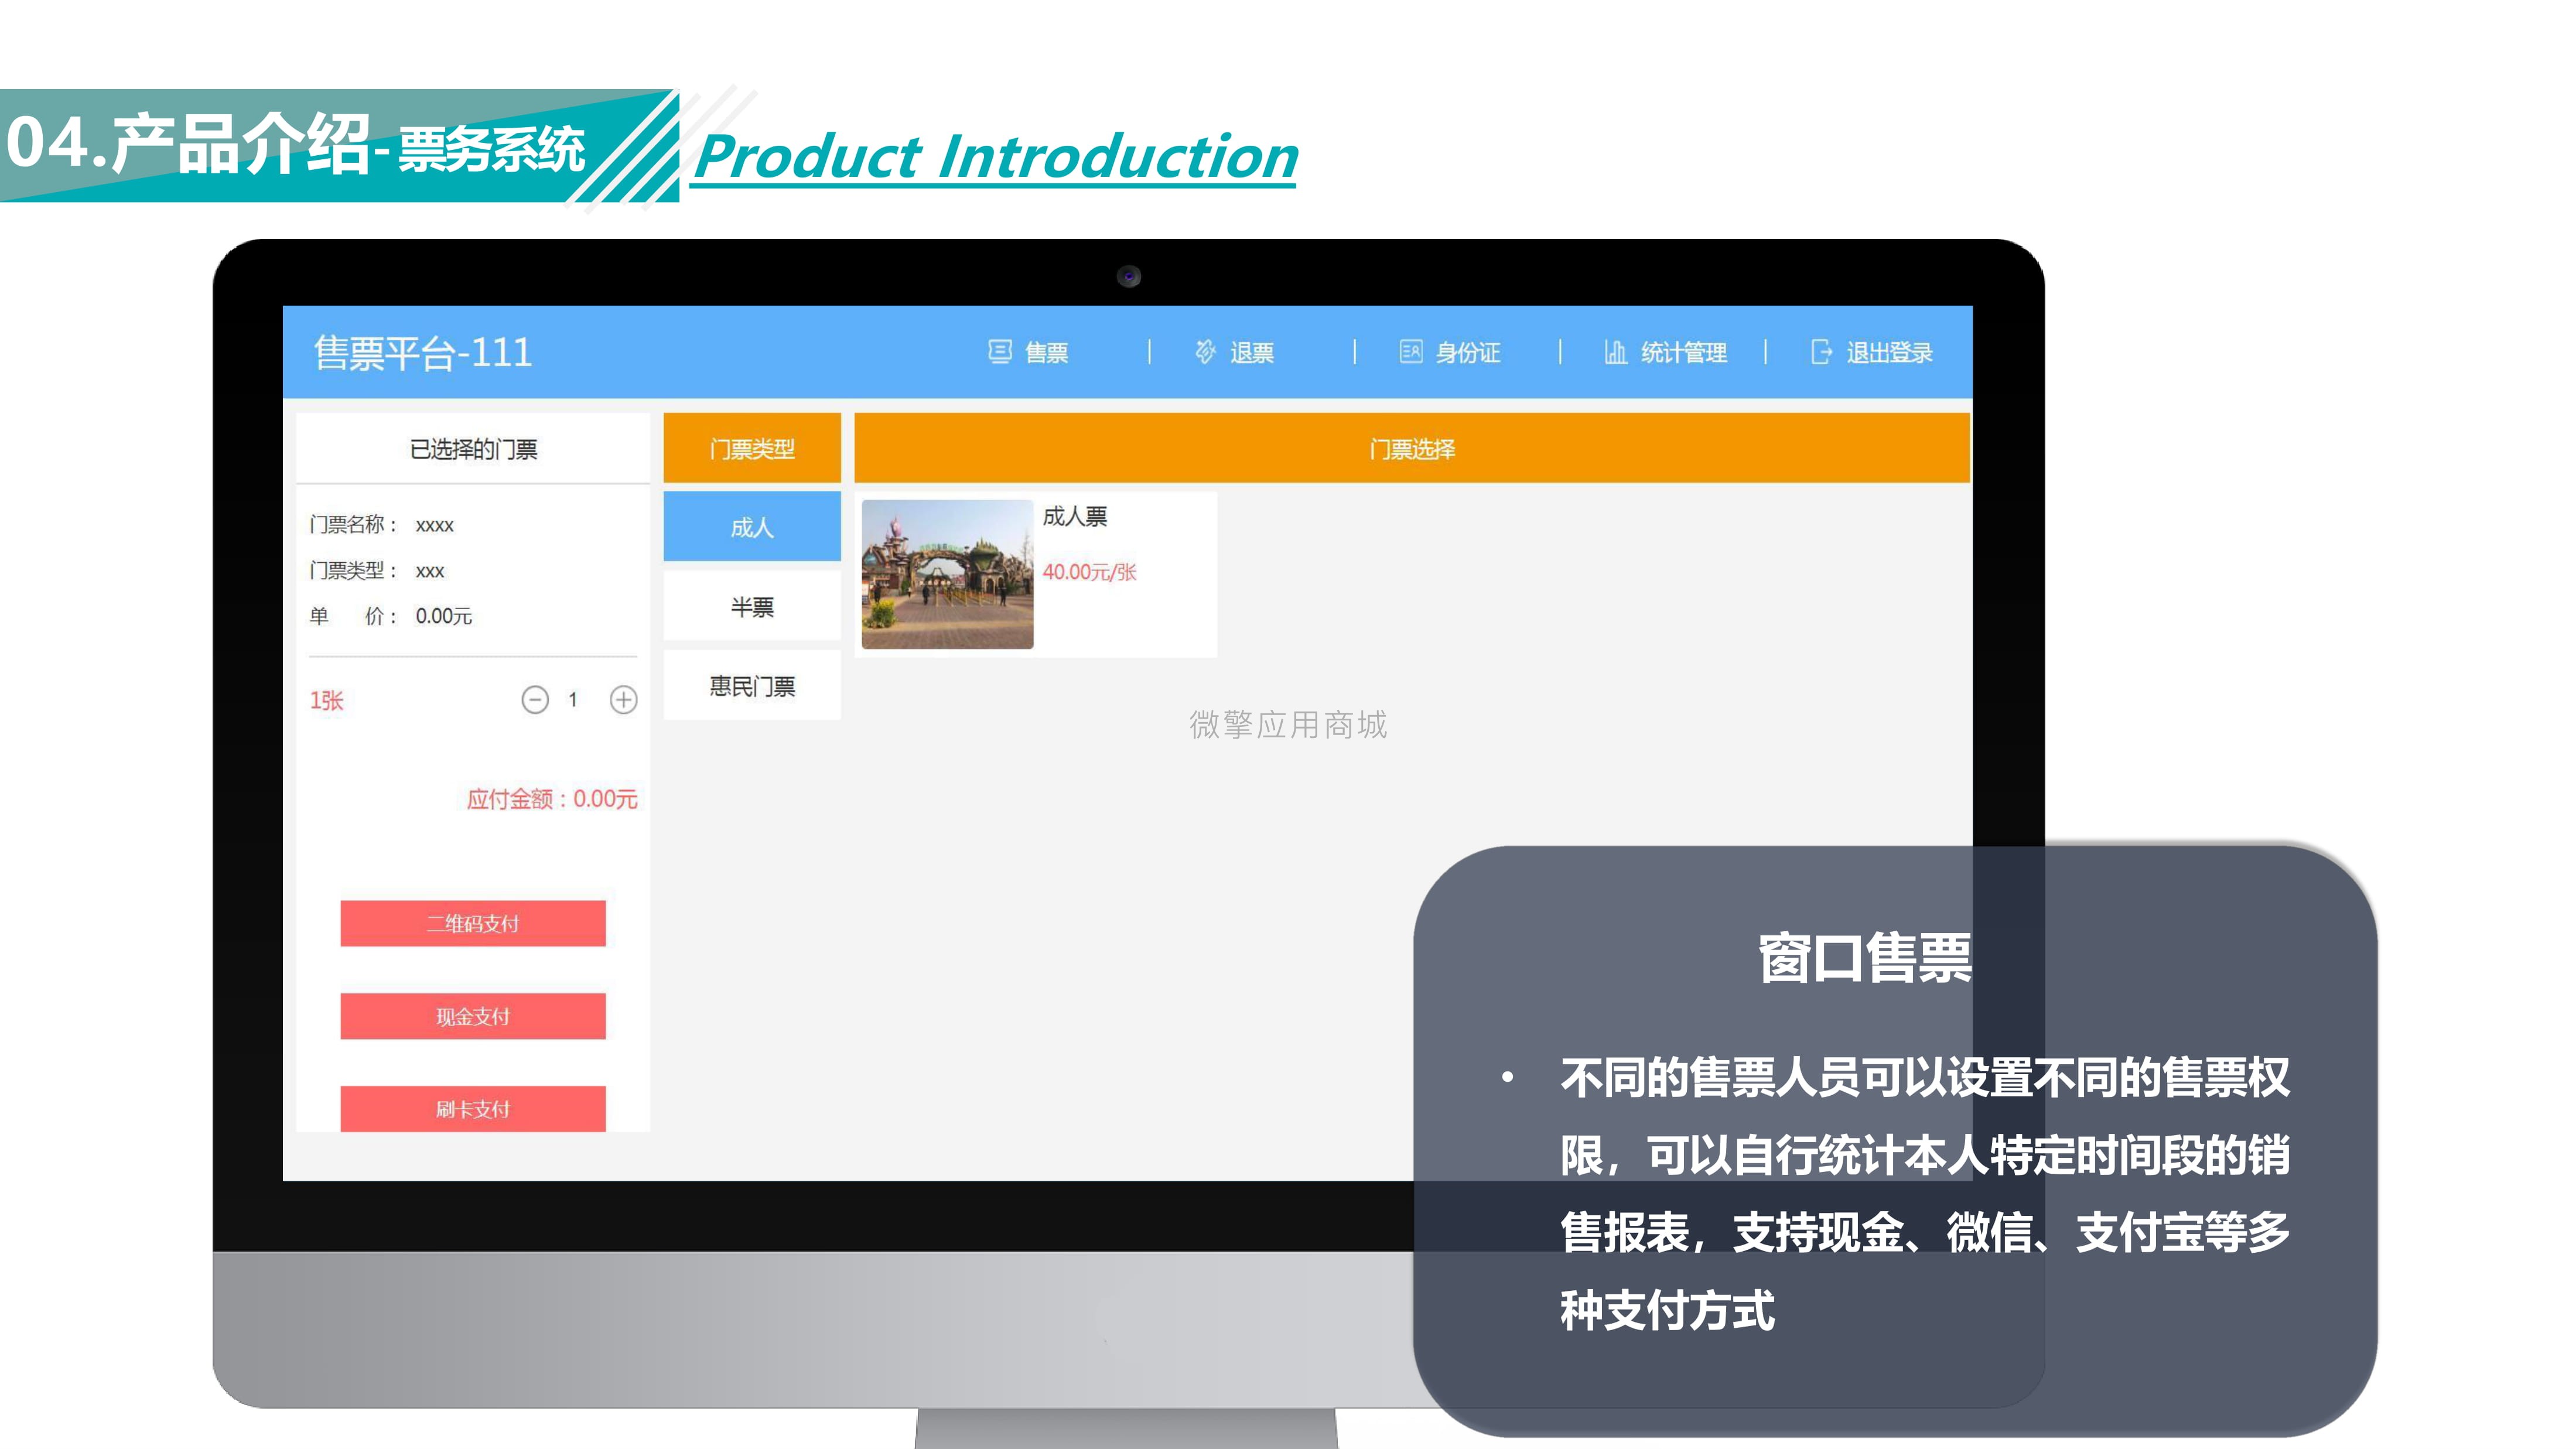Choose 刷卡支付 card payment
Screen dimensions: 2576x1449
tap(473, 1109)
